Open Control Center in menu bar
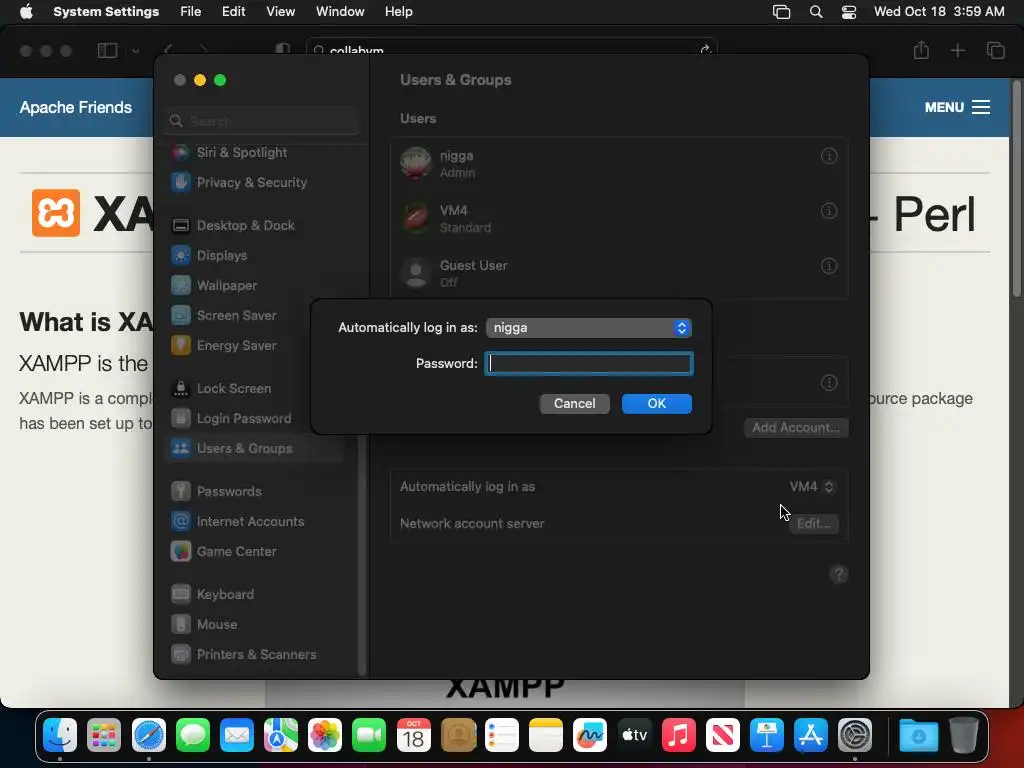1024x768 pixels. (849, 12)
